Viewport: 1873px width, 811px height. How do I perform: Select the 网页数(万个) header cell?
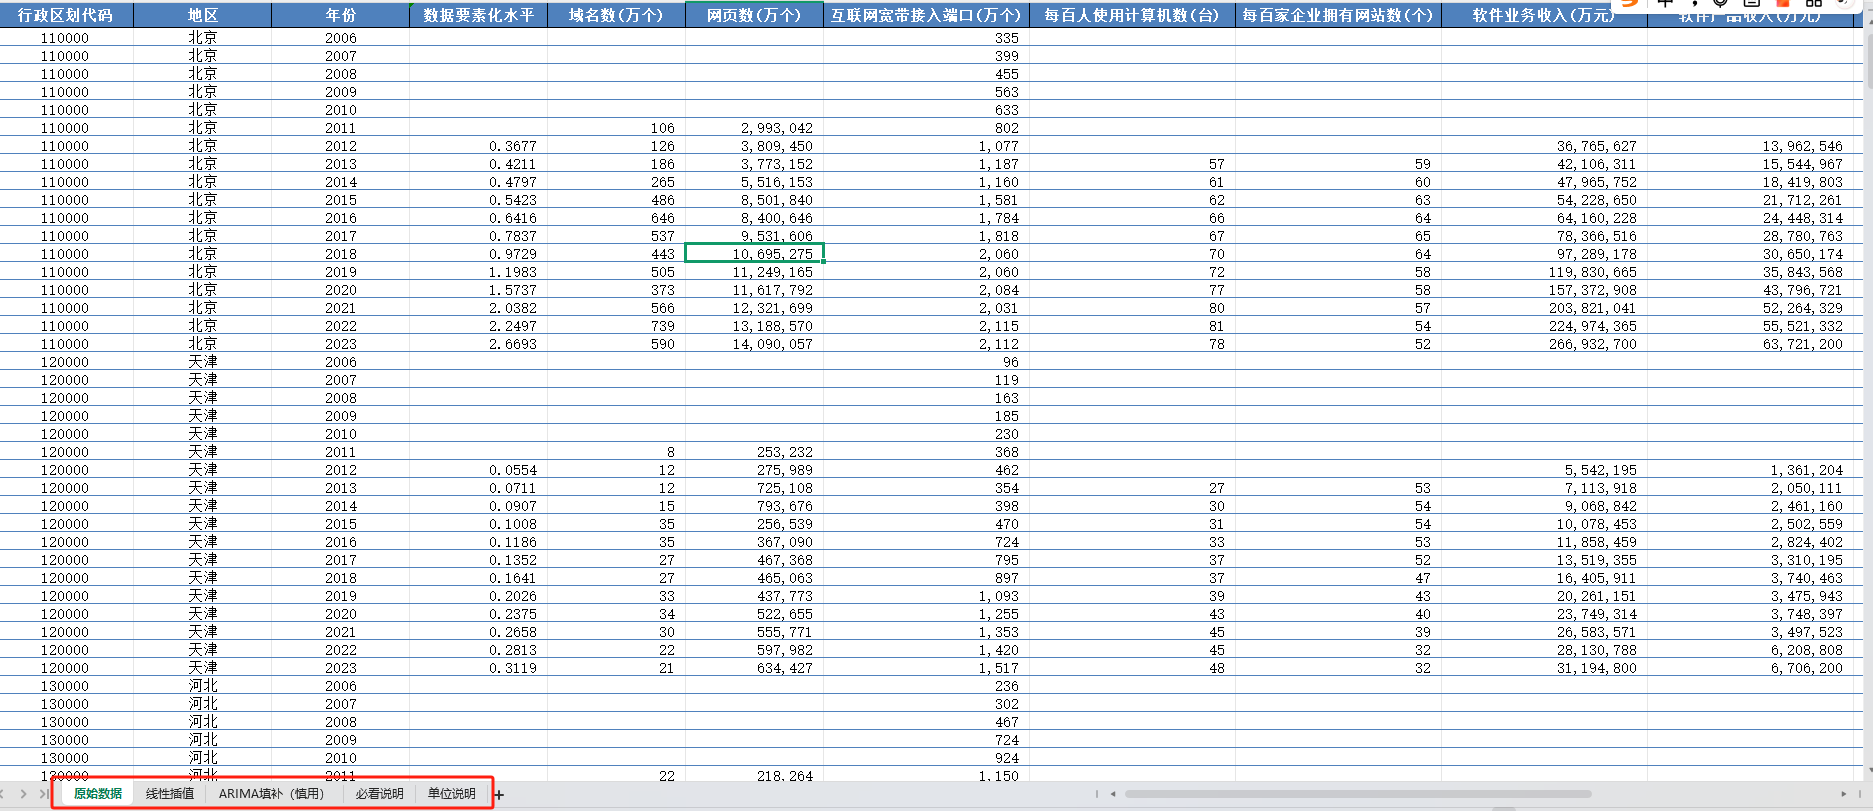[754, 15]
